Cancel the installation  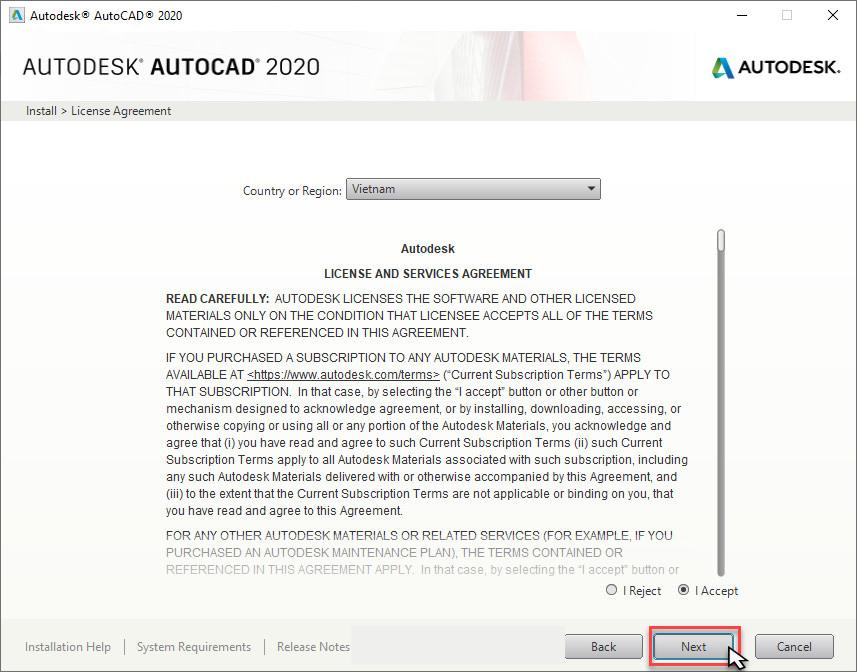point(794,646)
